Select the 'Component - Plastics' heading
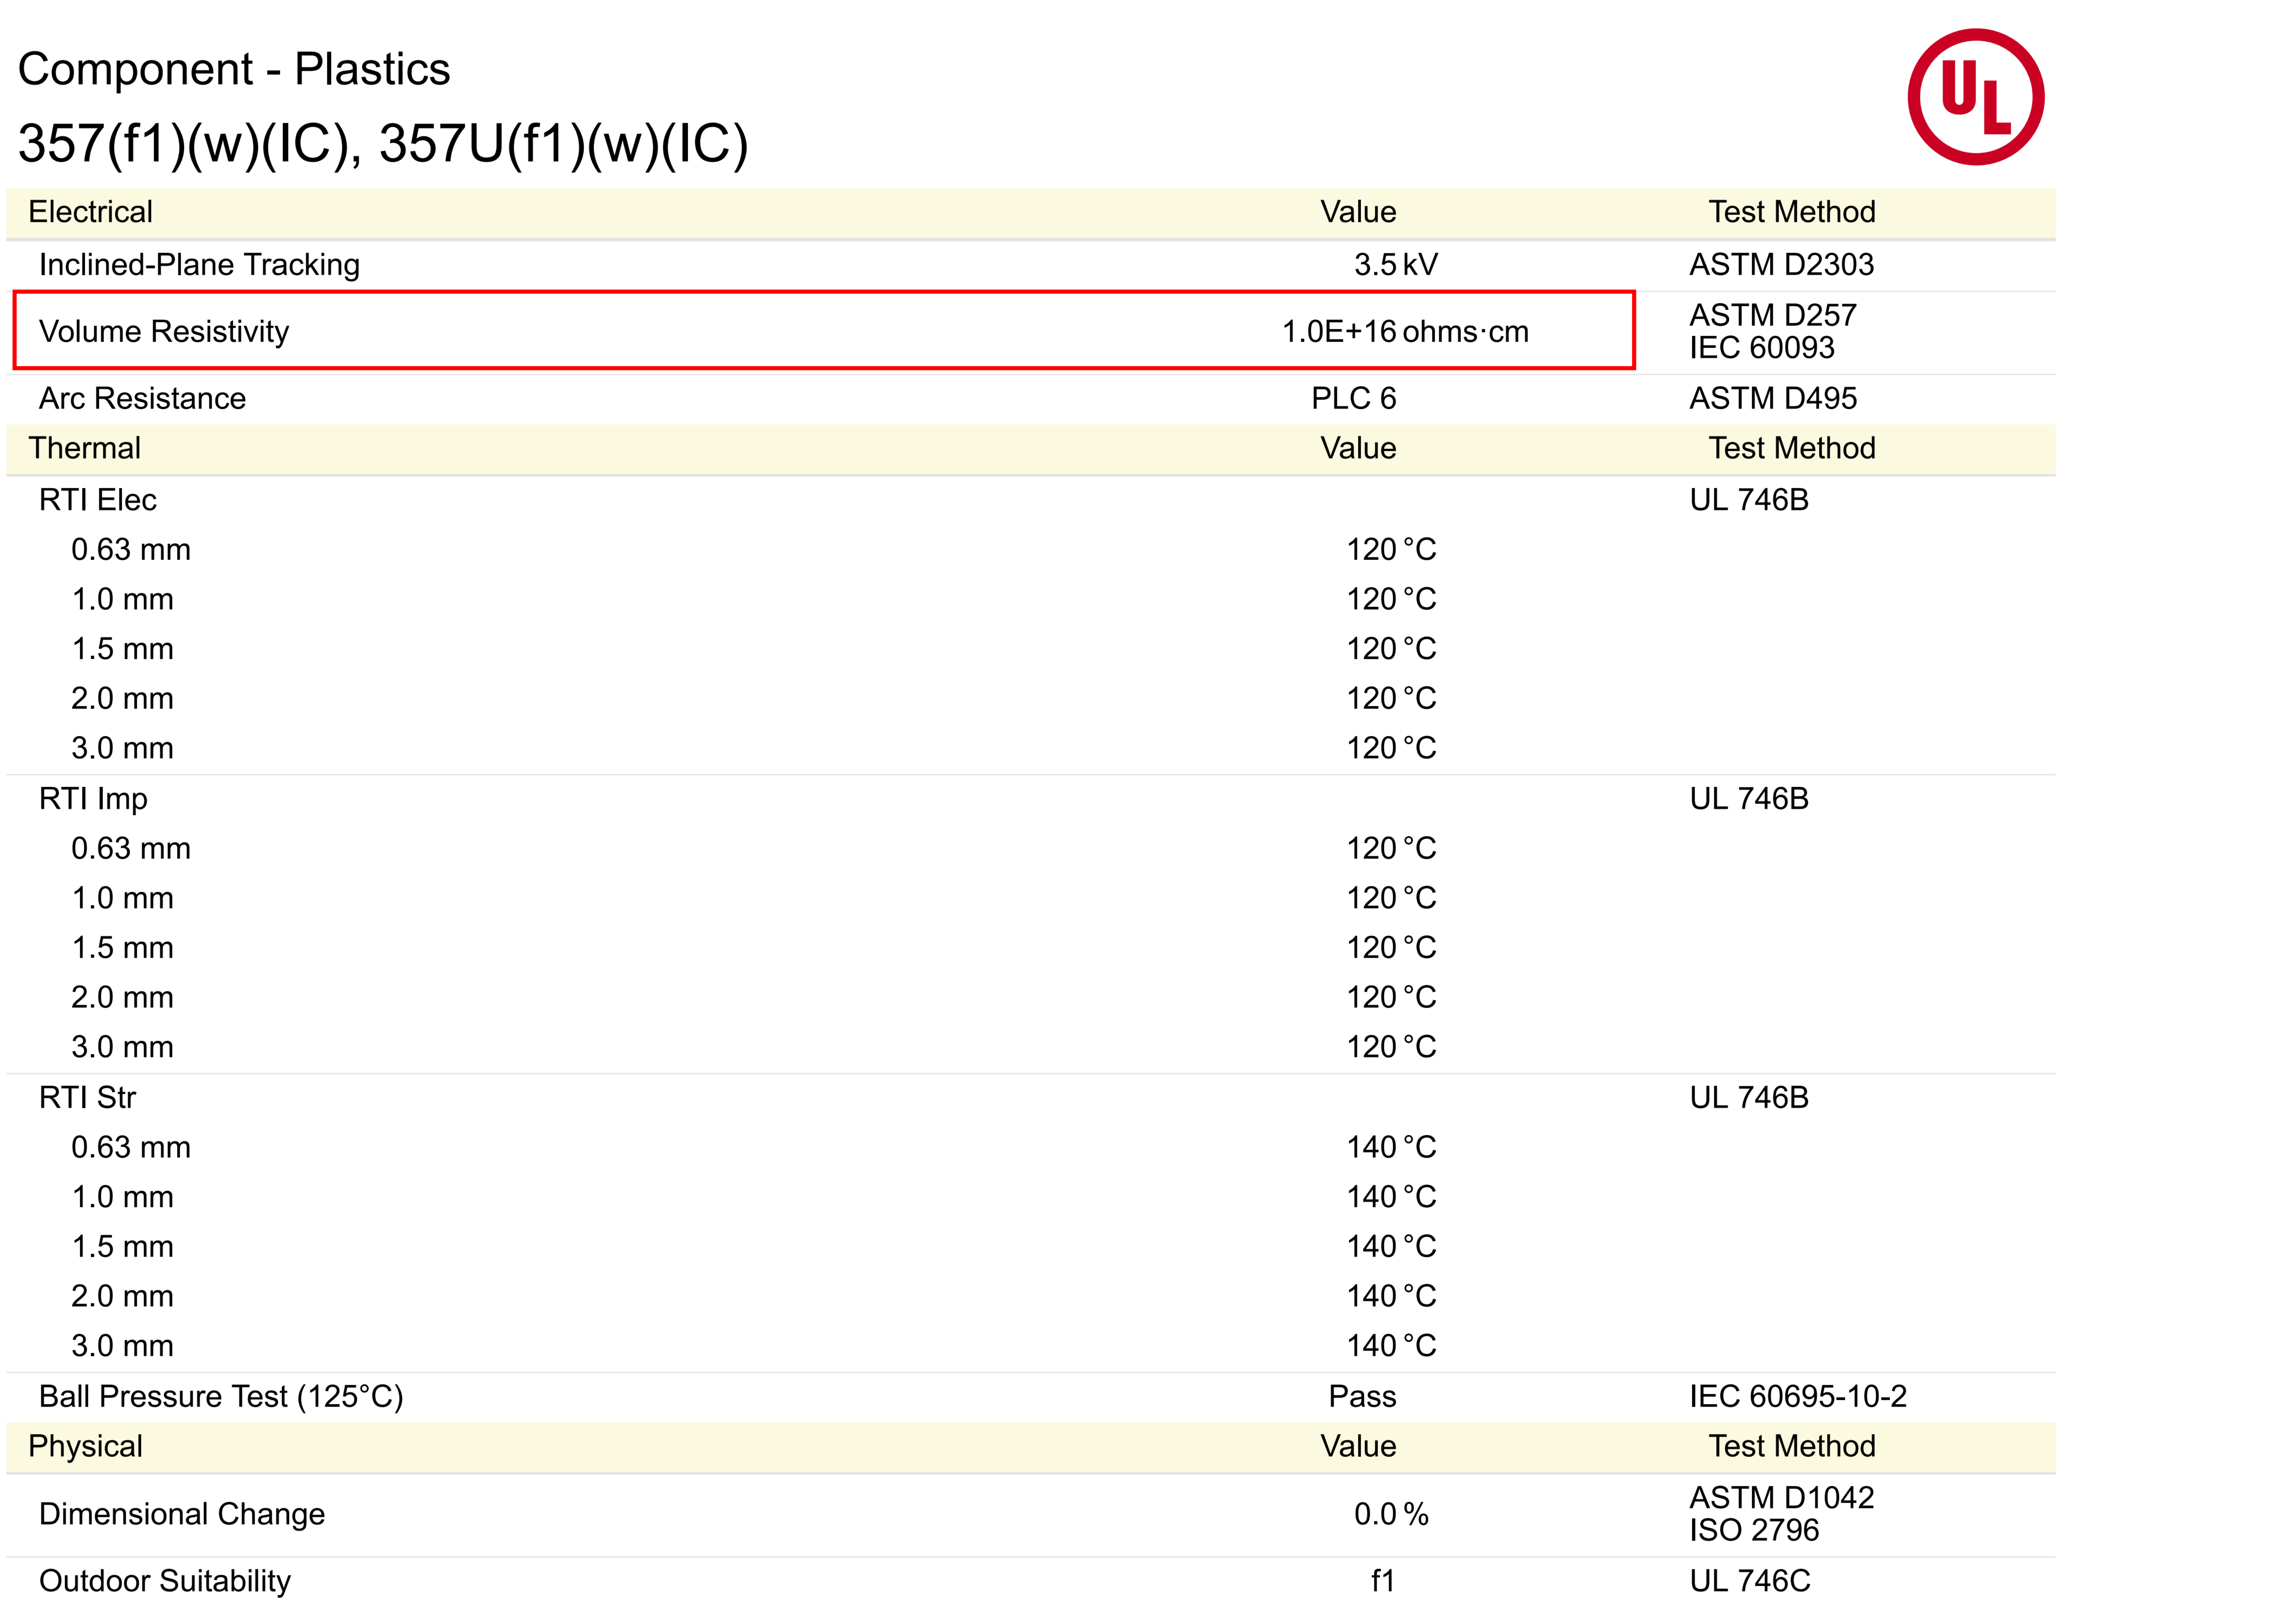The image size is (2296, 1624). point(234,70)
